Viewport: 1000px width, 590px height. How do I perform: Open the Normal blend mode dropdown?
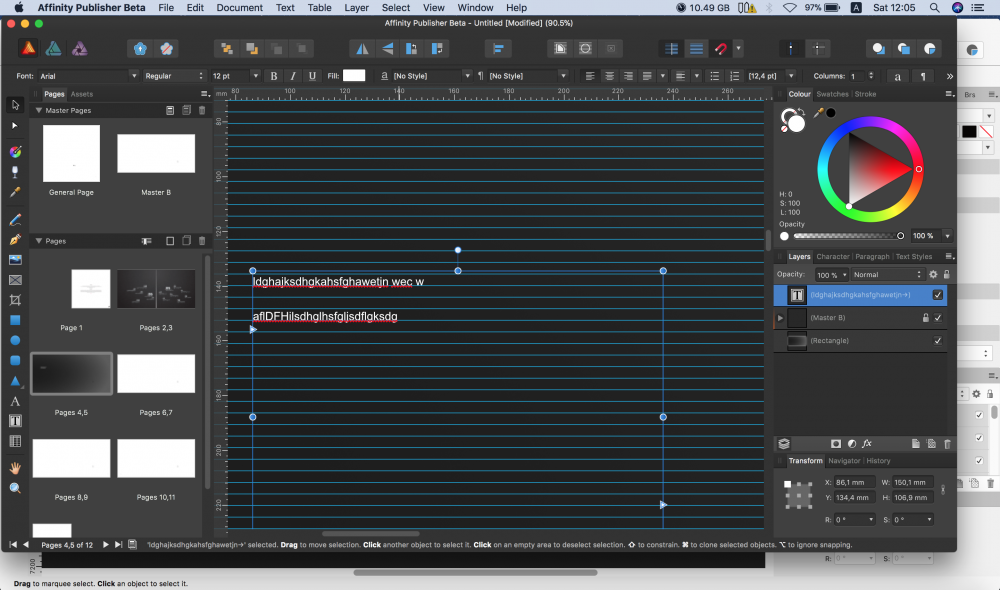click(x=887, y=274)
